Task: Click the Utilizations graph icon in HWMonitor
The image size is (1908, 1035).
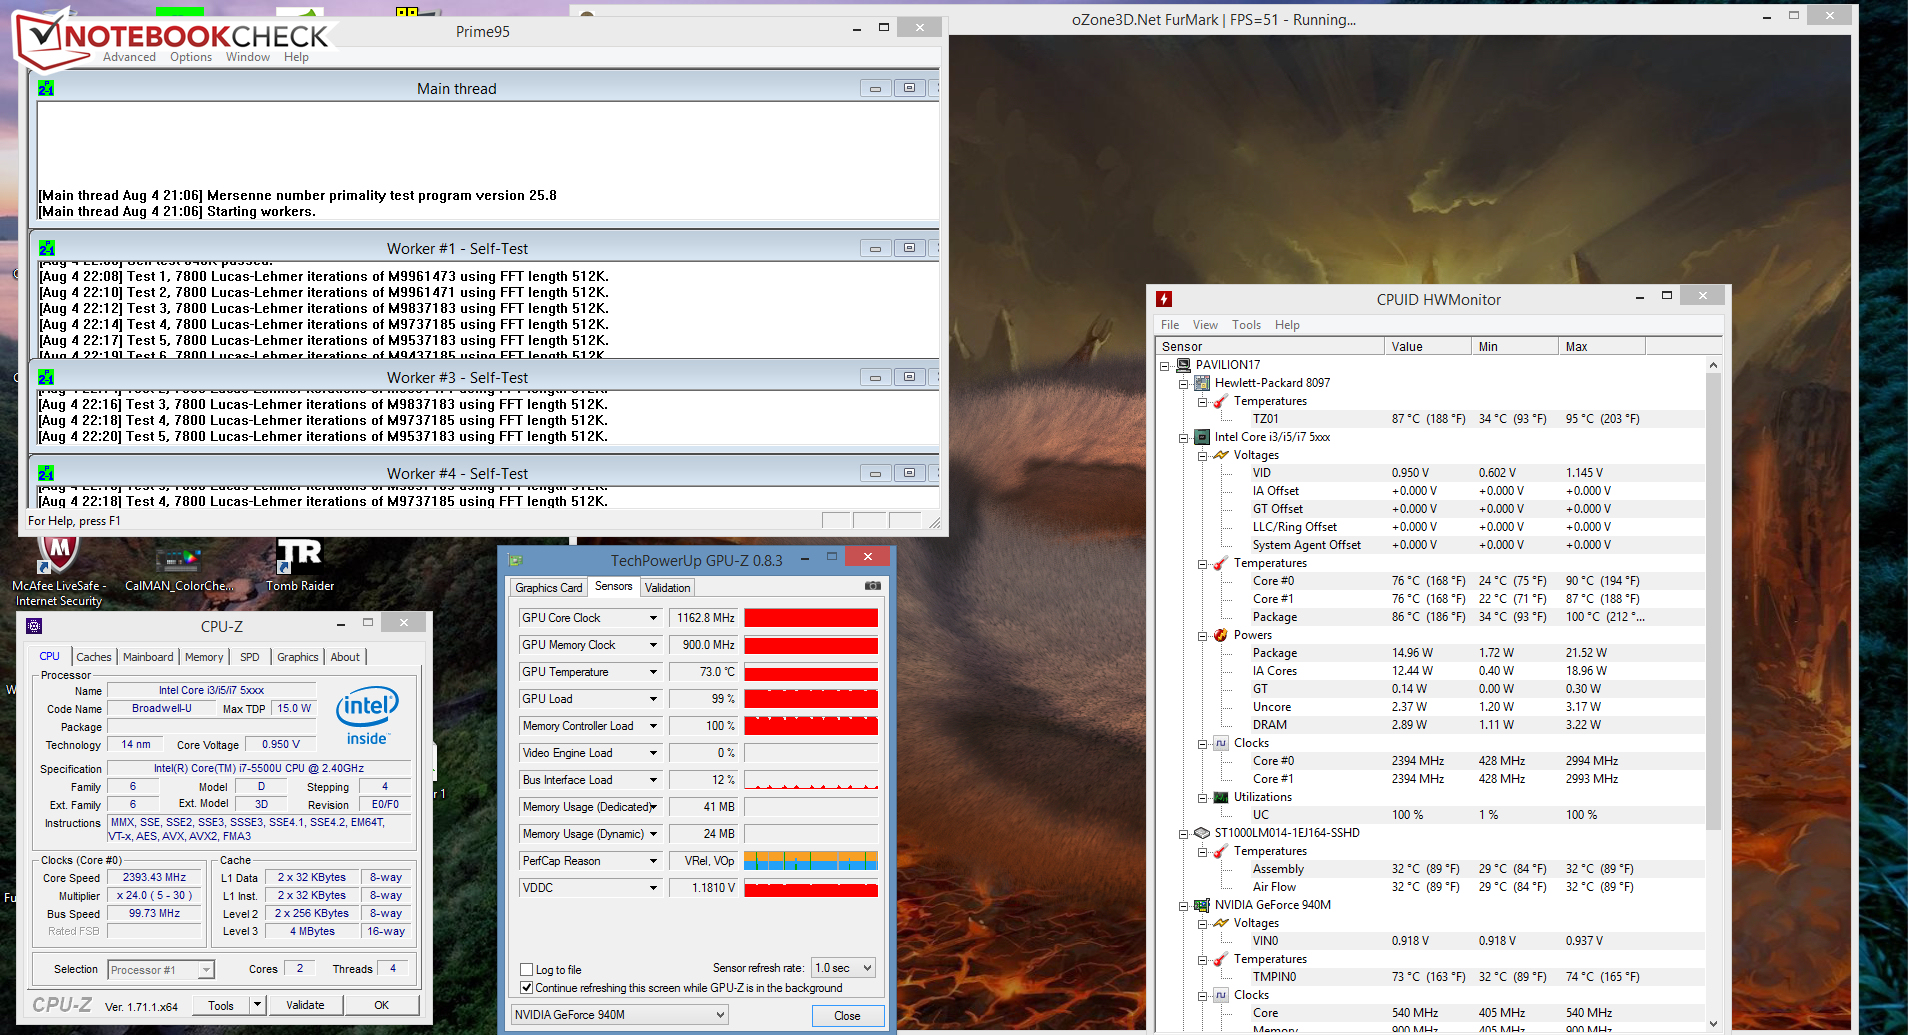Action: [x=1221, y=797]
